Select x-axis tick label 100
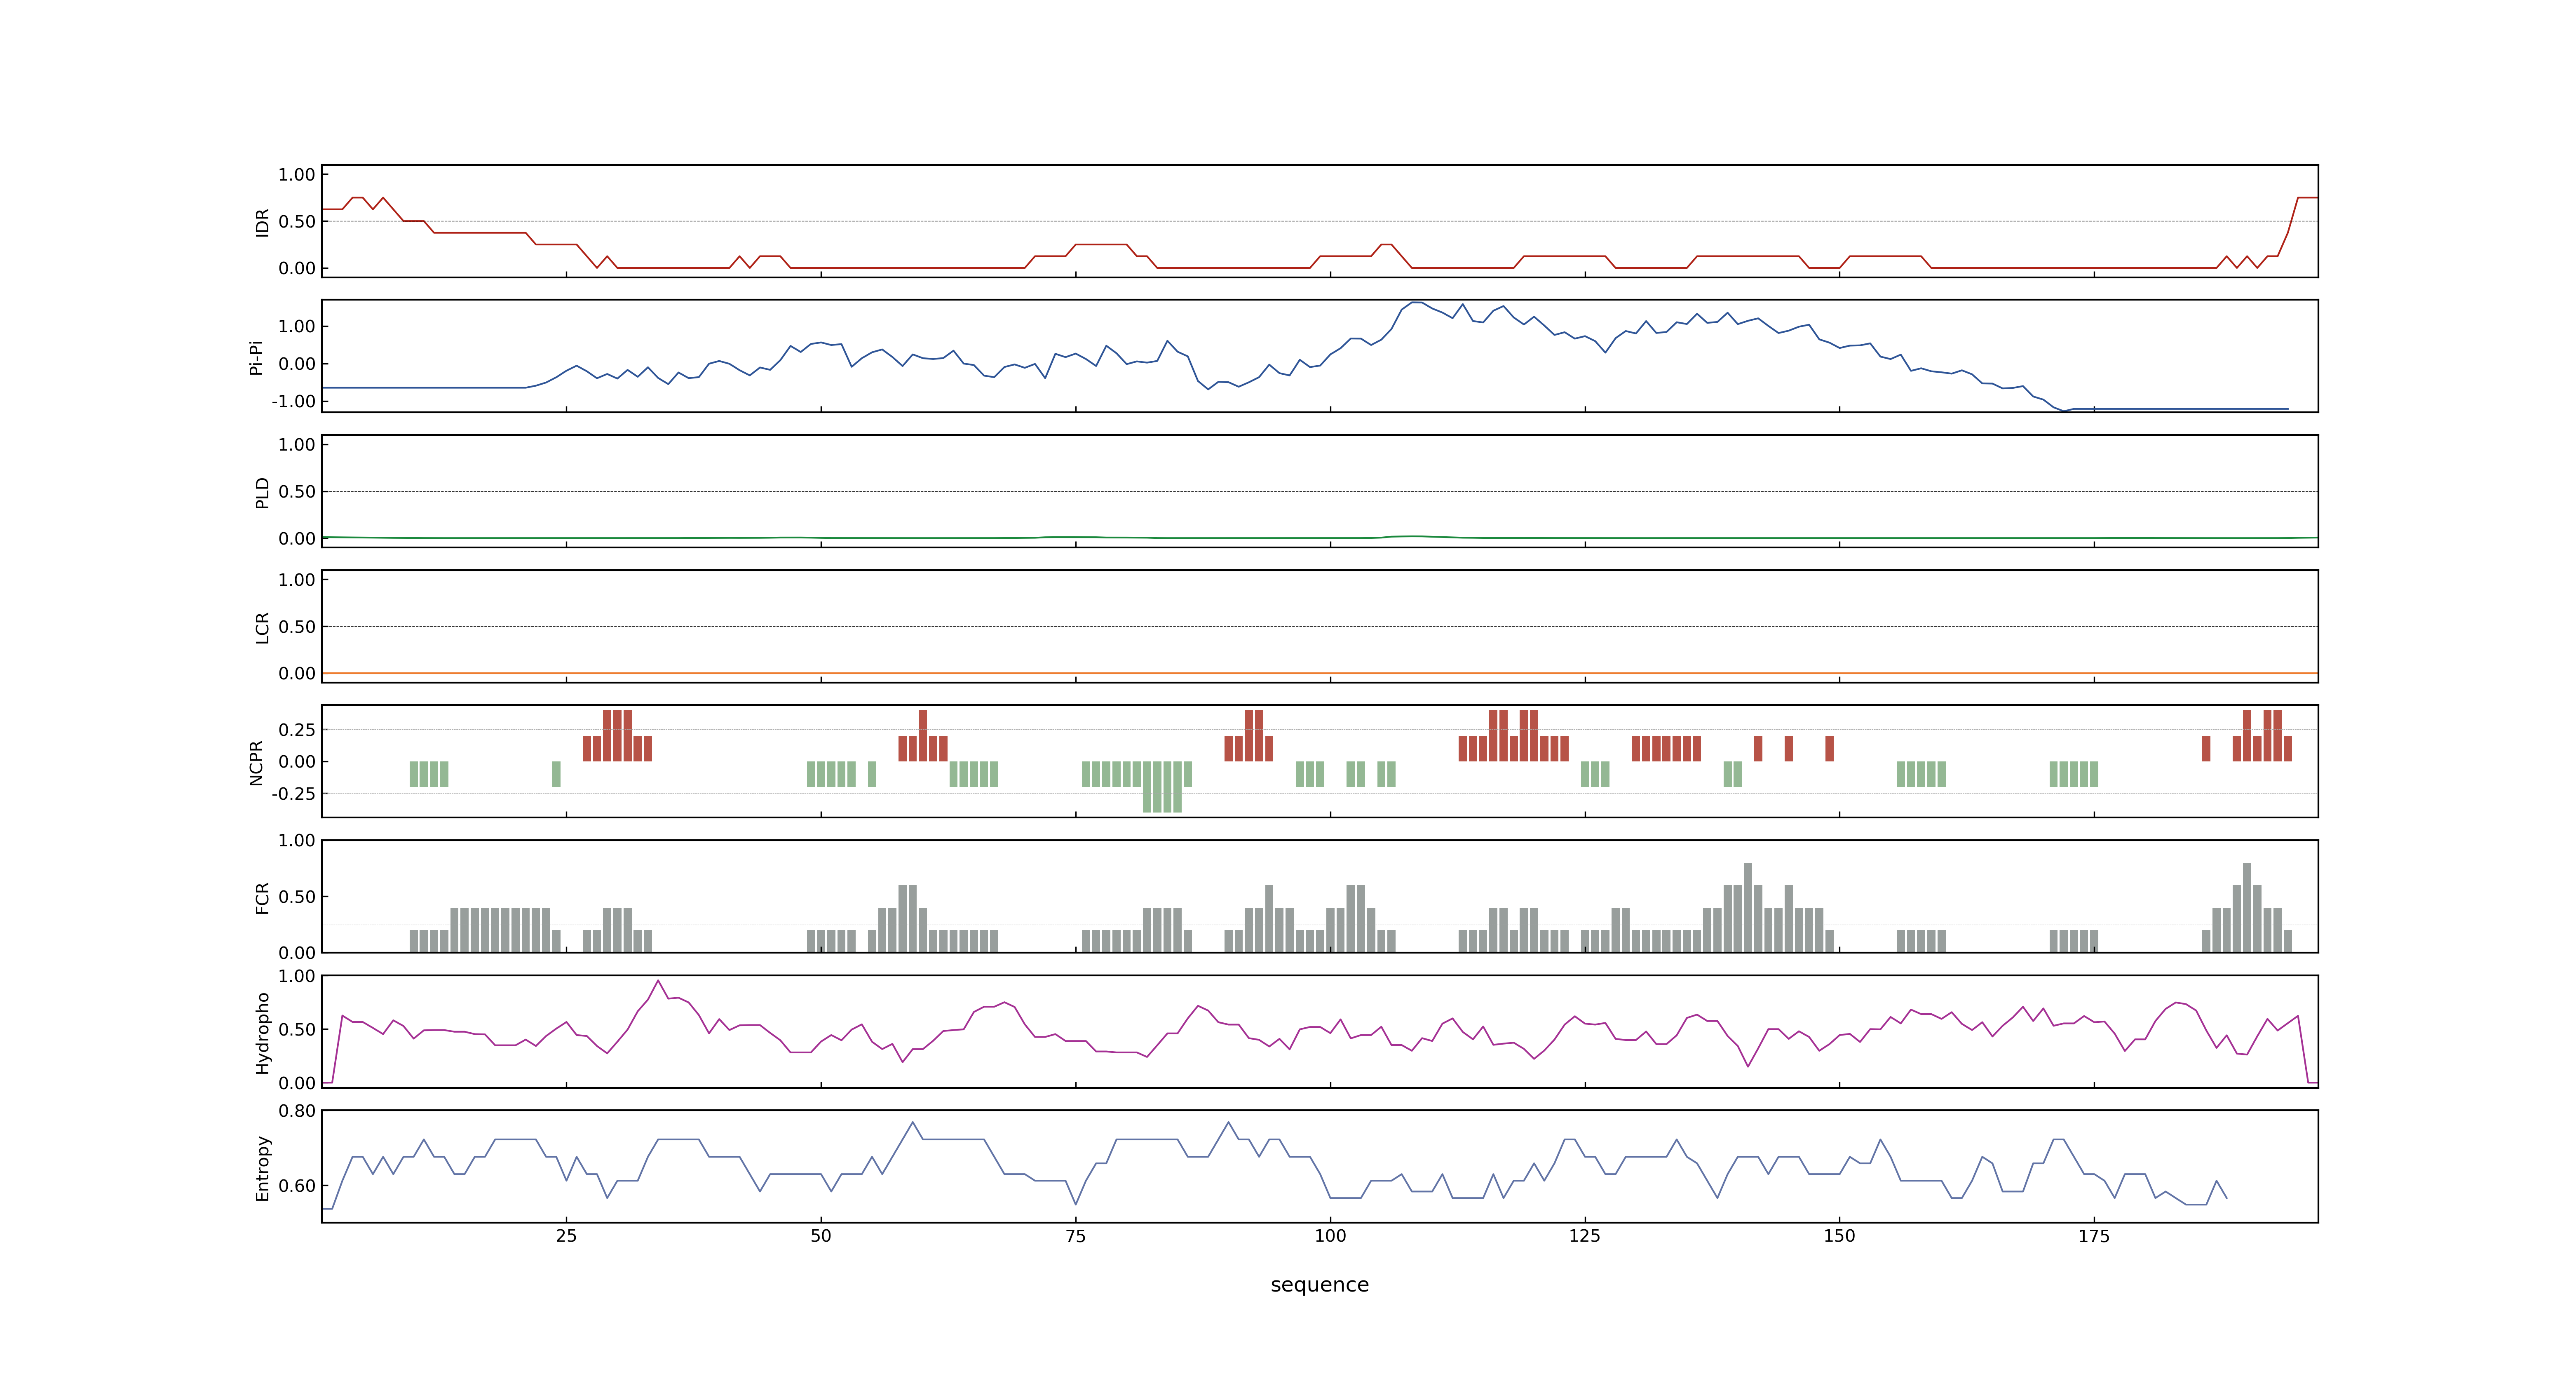The width and height of the screenshot is (2576, 1374). [1330, 1236]
